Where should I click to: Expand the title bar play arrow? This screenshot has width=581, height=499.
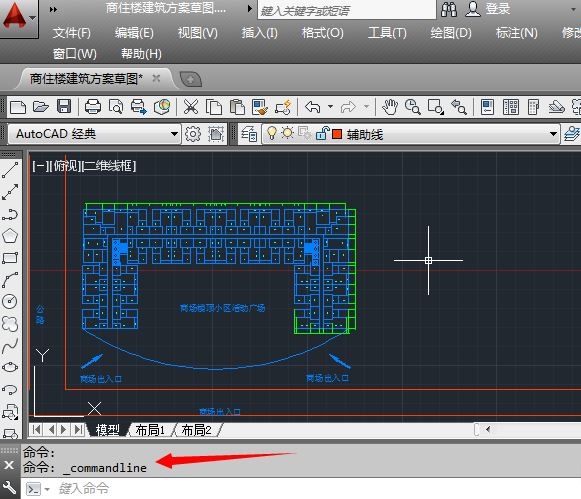250,8
